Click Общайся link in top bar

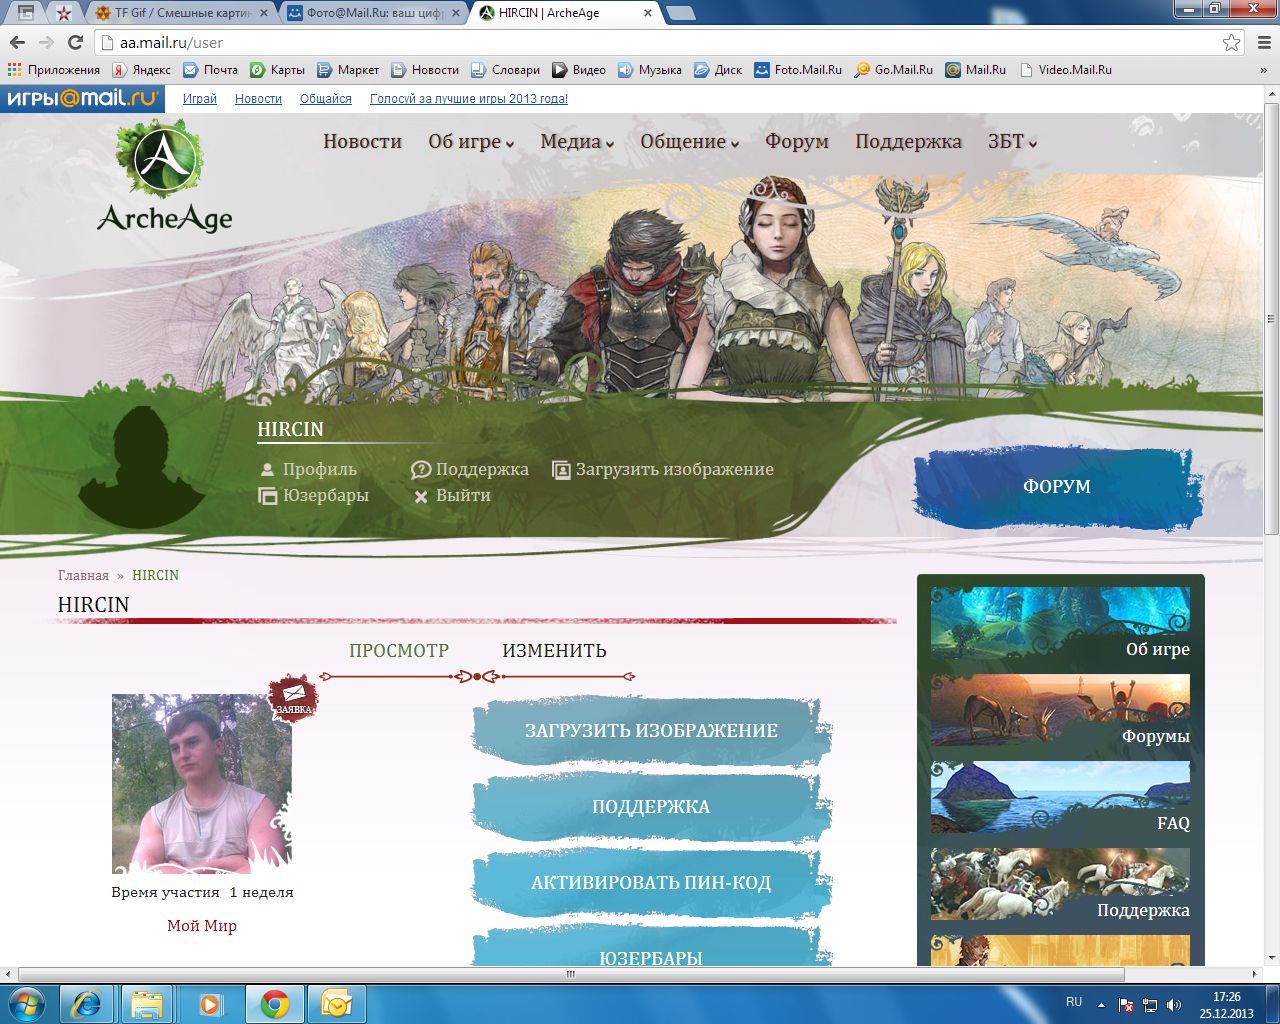(326, 99)
